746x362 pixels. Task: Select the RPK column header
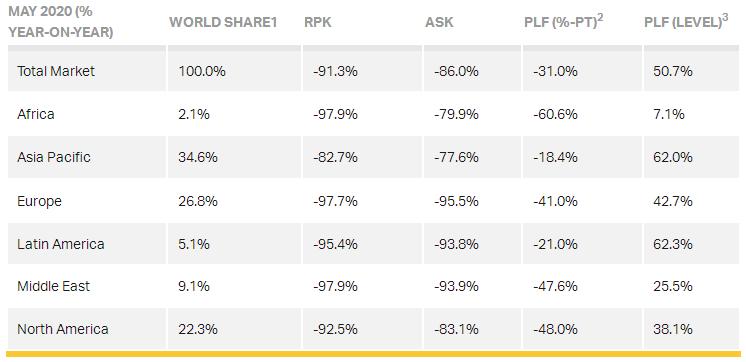[317, 22]
